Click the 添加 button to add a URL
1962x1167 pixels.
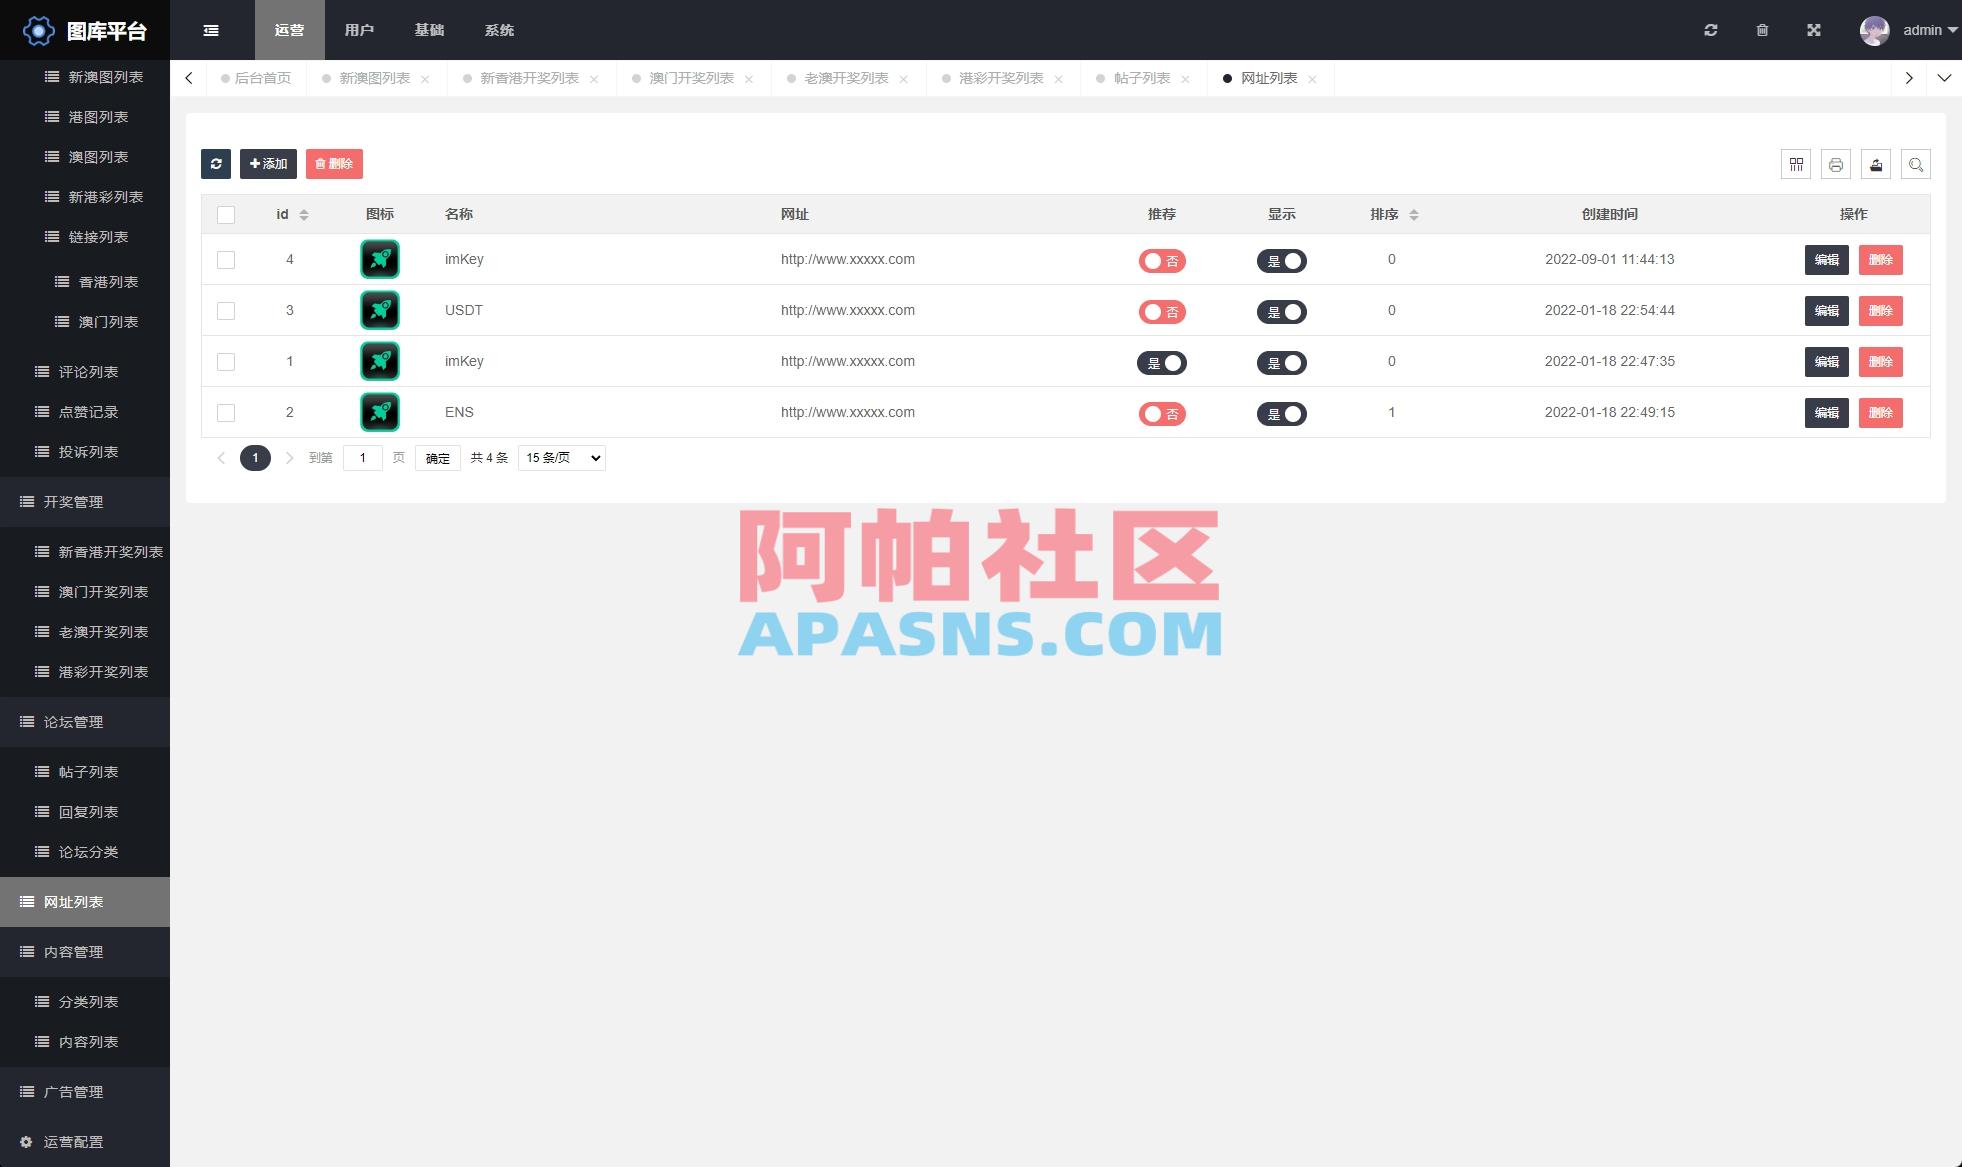click(268, 163)
